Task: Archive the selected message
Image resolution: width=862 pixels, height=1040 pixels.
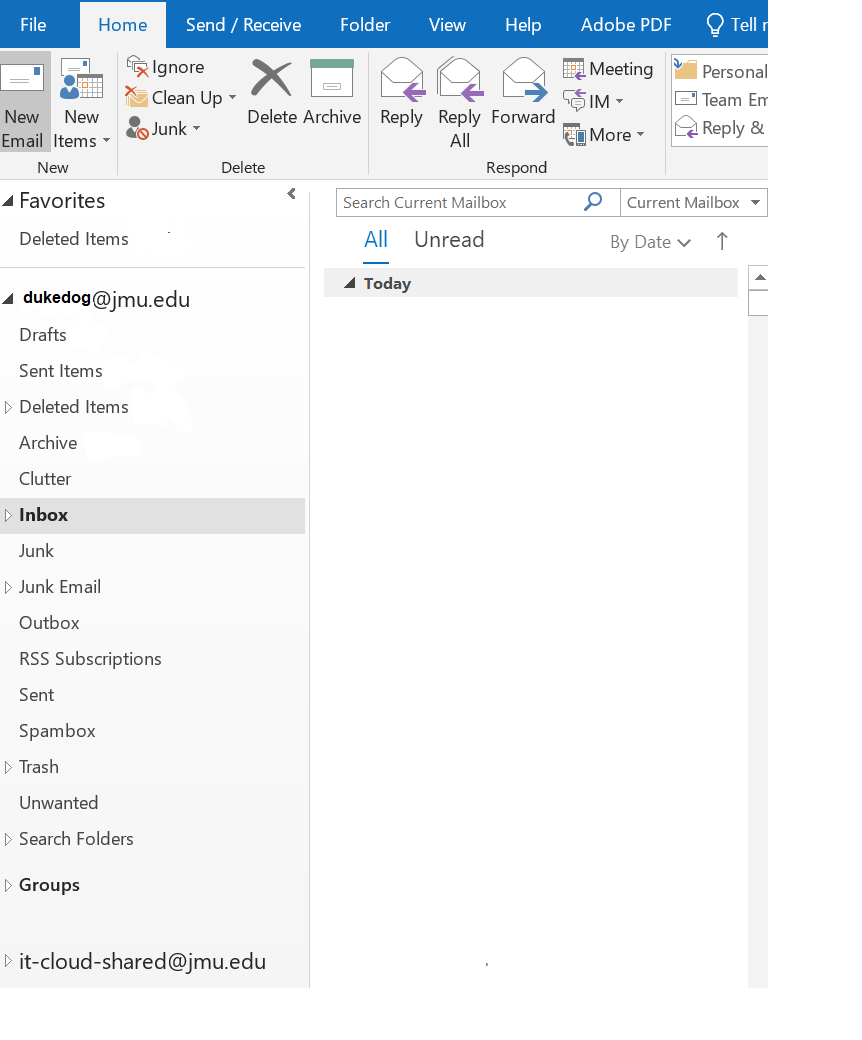Action: click(x=332, y=92)
